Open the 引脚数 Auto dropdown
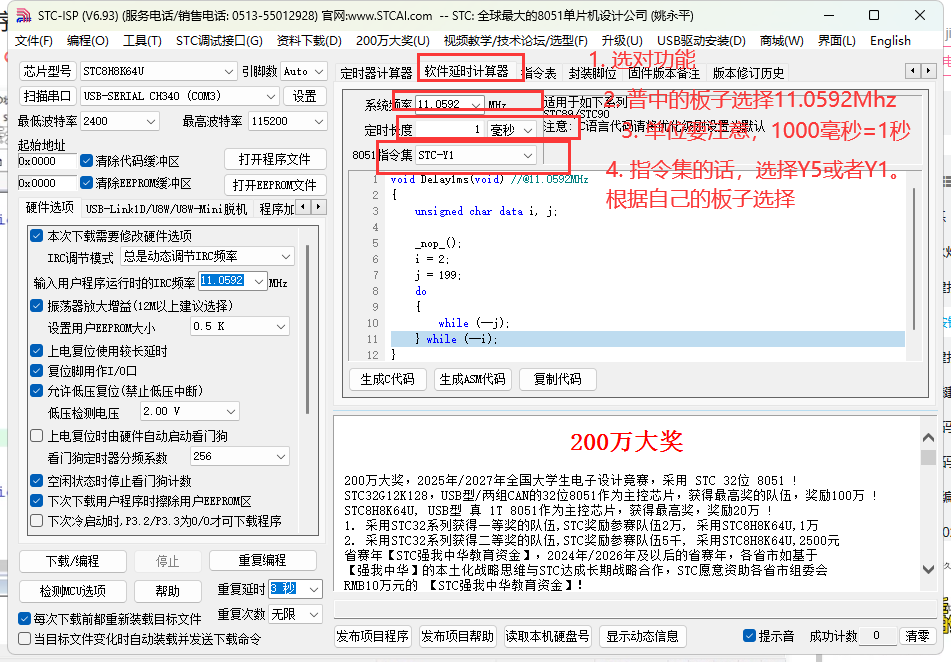The image size is (951, 662). [x=304, y=71]
